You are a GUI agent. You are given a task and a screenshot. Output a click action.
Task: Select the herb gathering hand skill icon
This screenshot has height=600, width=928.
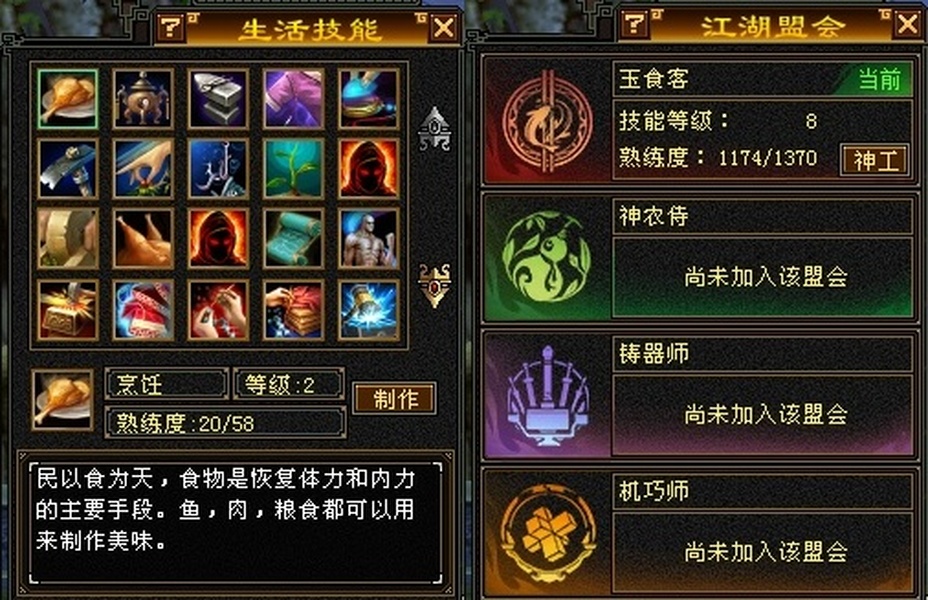coord(143,169)
